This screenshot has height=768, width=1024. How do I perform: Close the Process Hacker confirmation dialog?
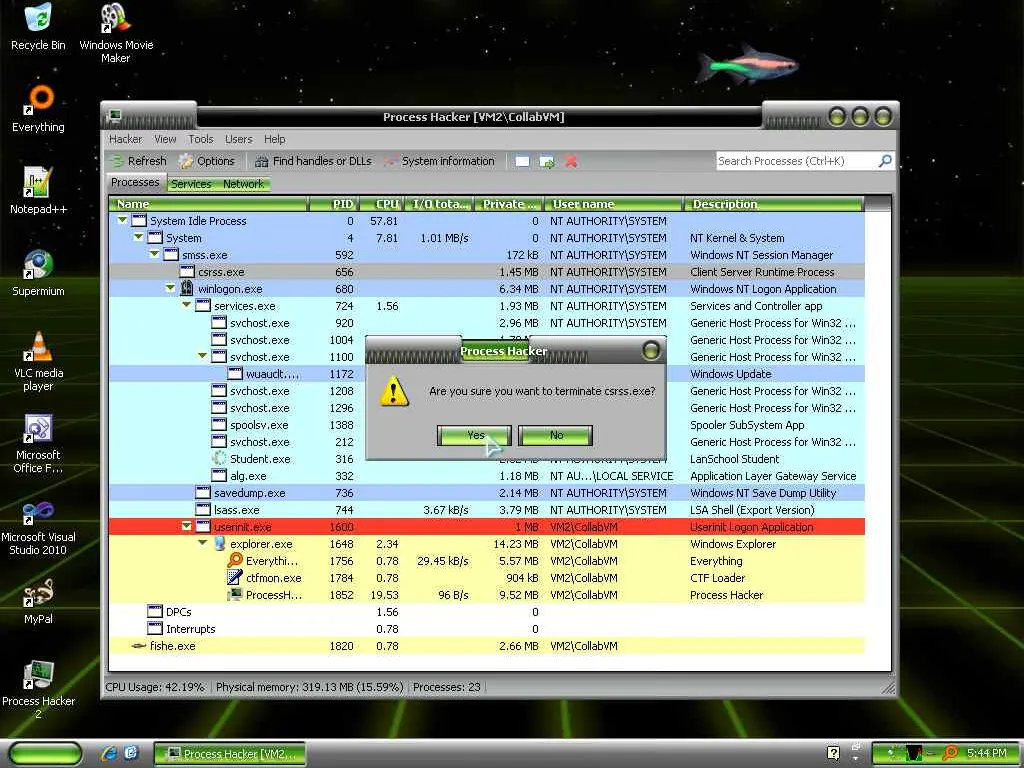click(x=650, y=351)
